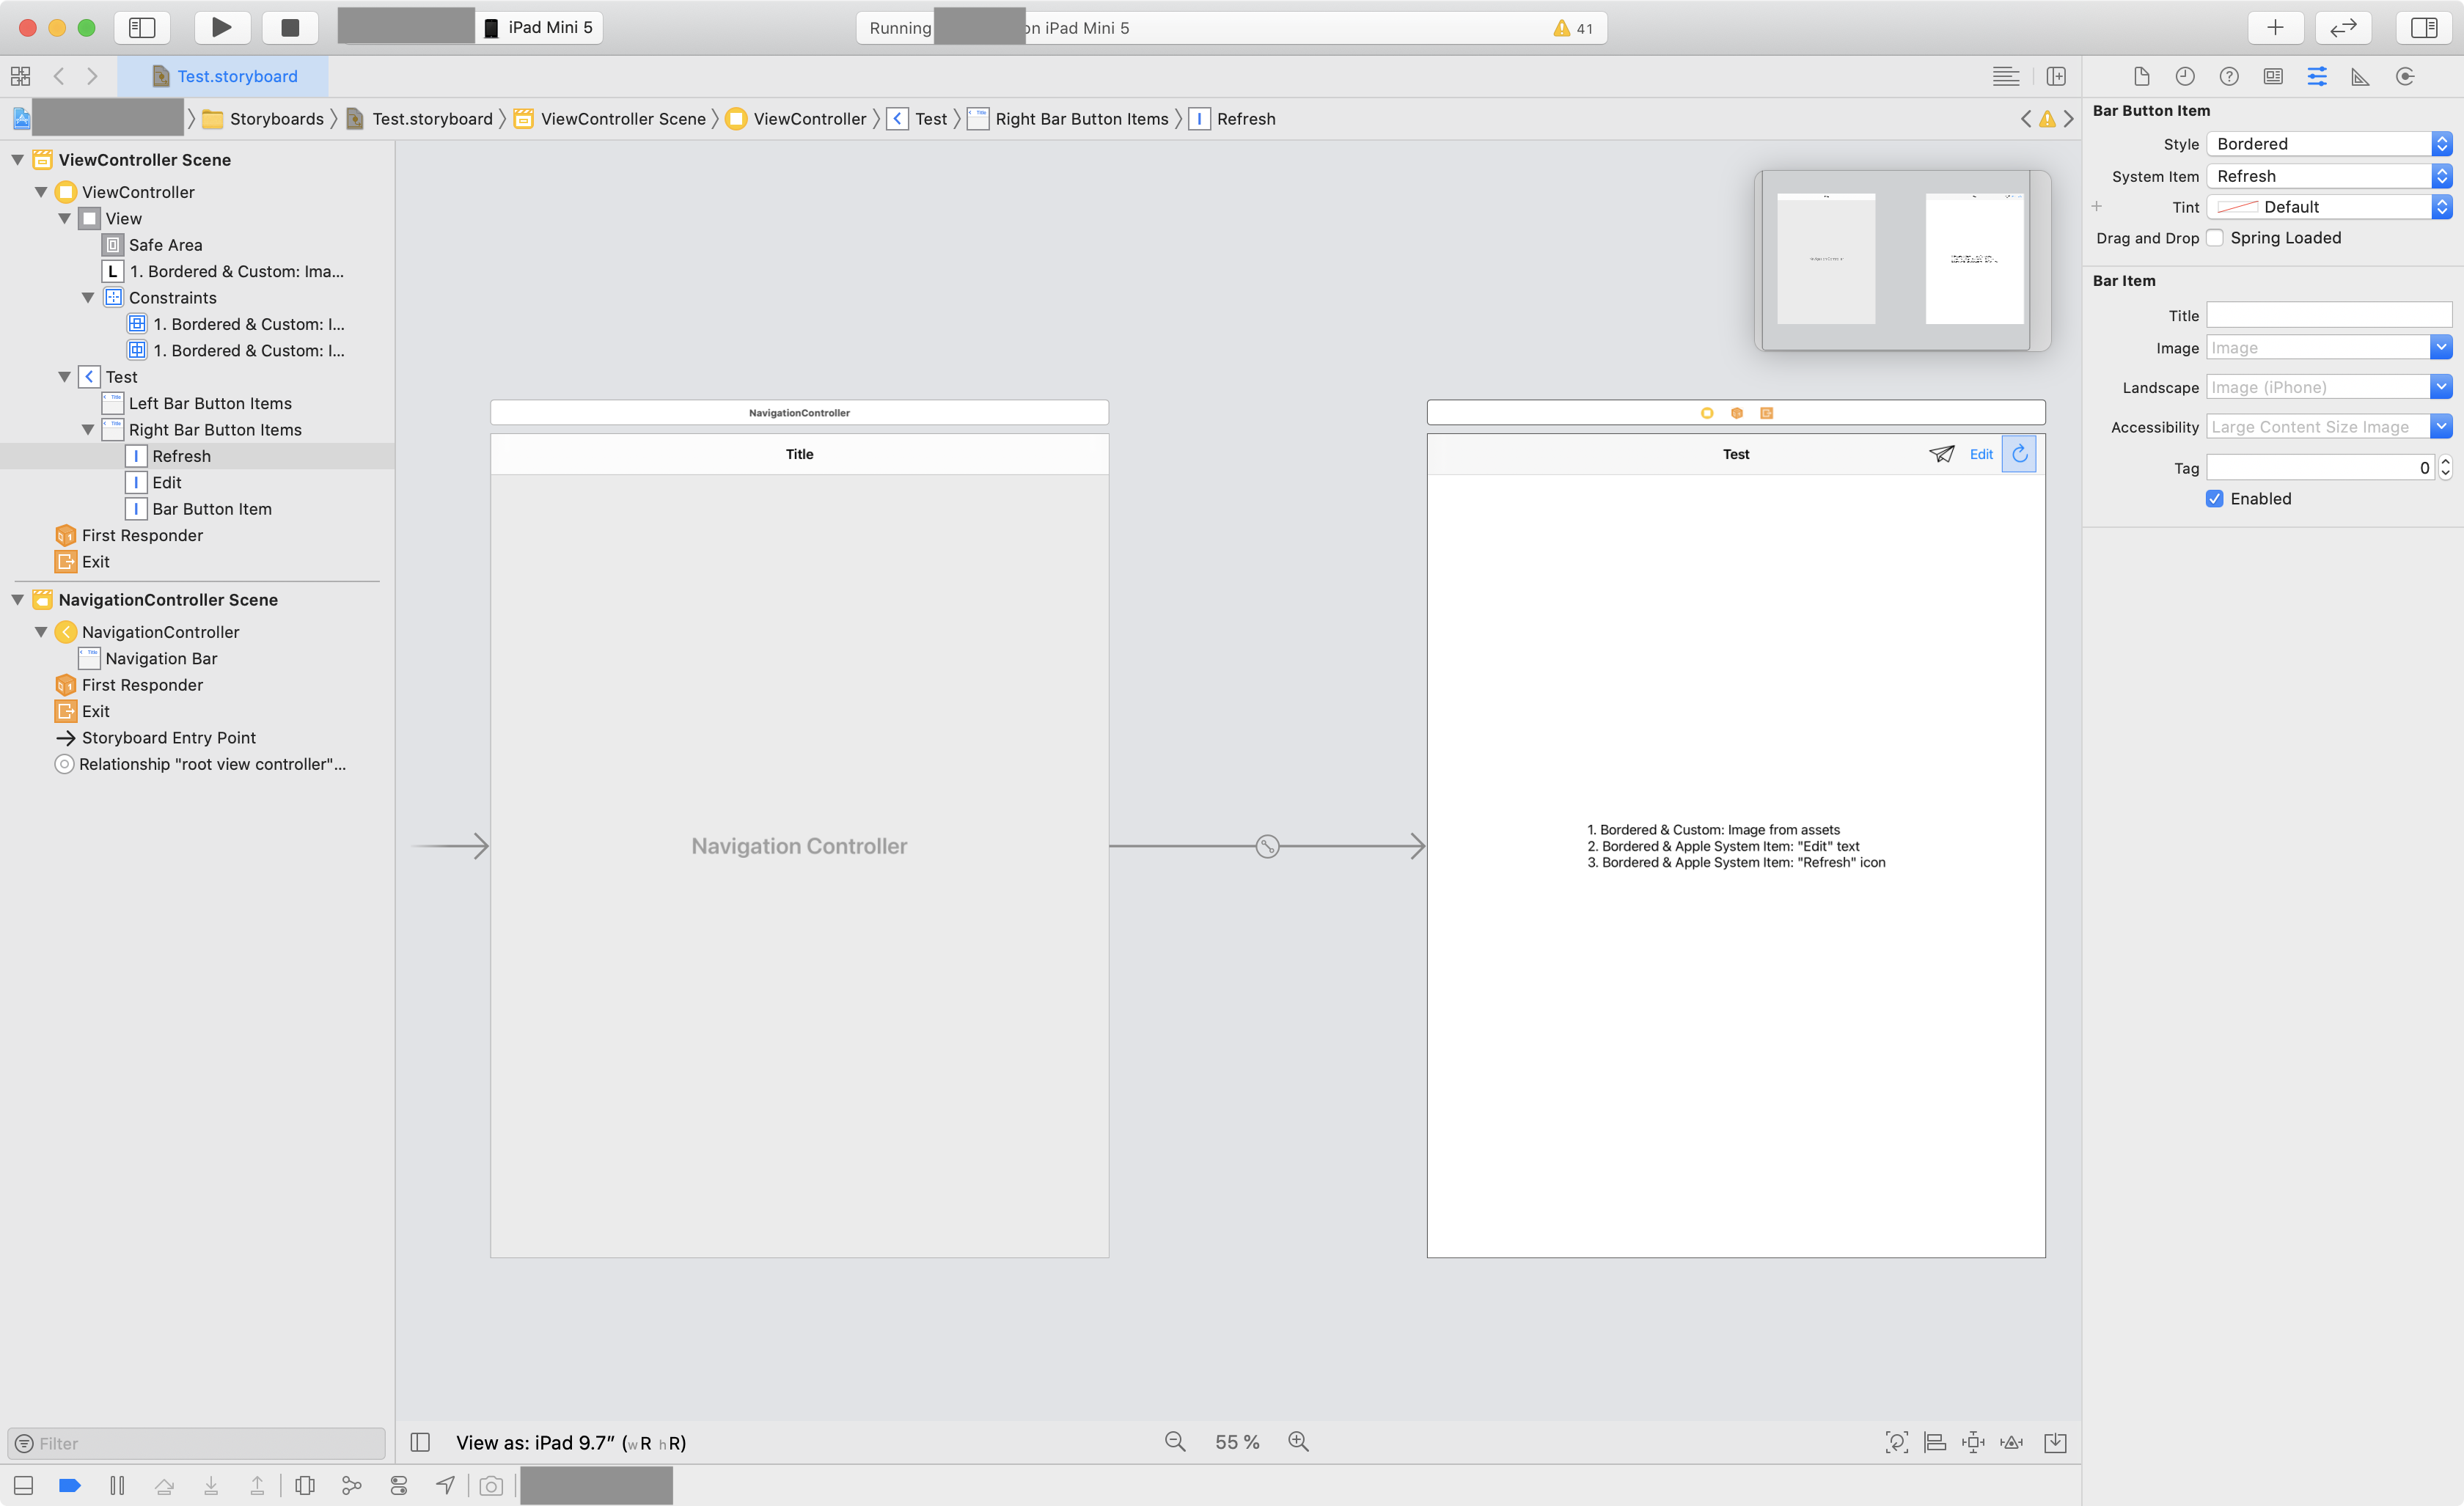Click the Tint Default color well
2464x1506 pixels.
click(x=2237, y=207)
